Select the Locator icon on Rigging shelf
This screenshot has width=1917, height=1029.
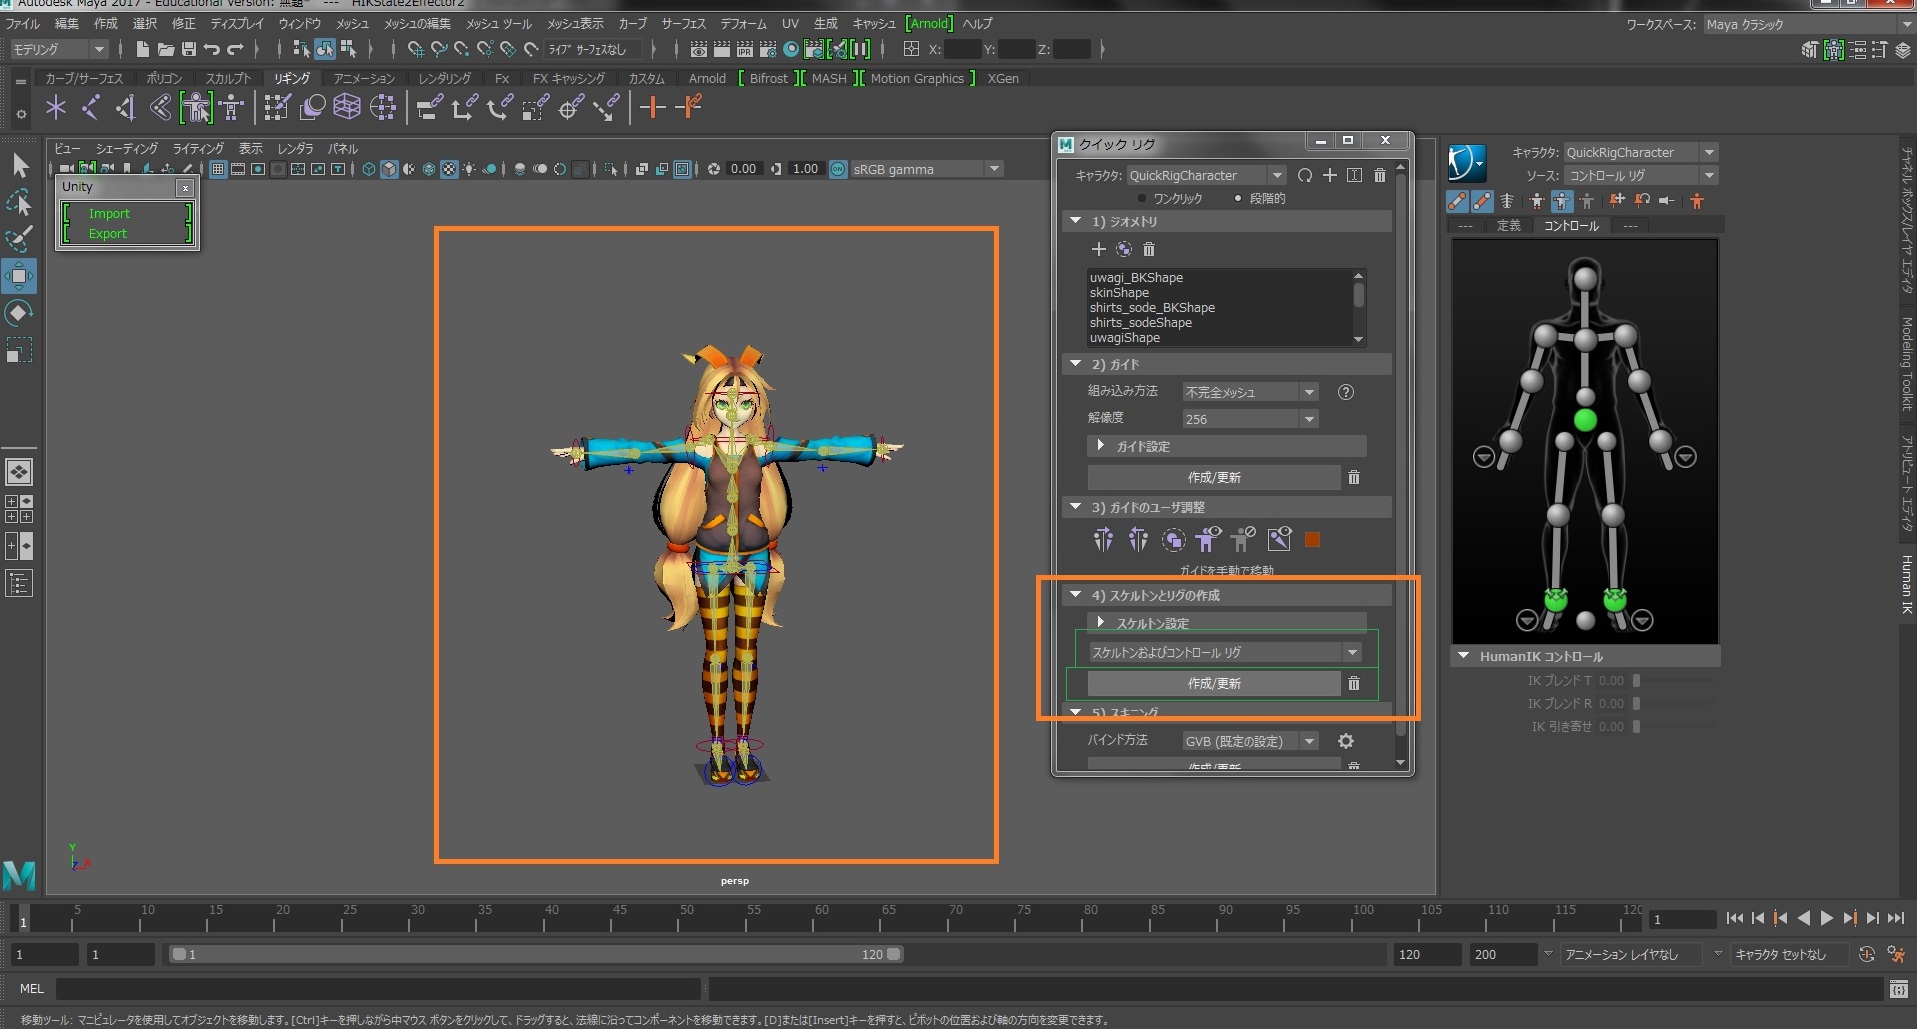pyautogui.click(x=56, y=107)
